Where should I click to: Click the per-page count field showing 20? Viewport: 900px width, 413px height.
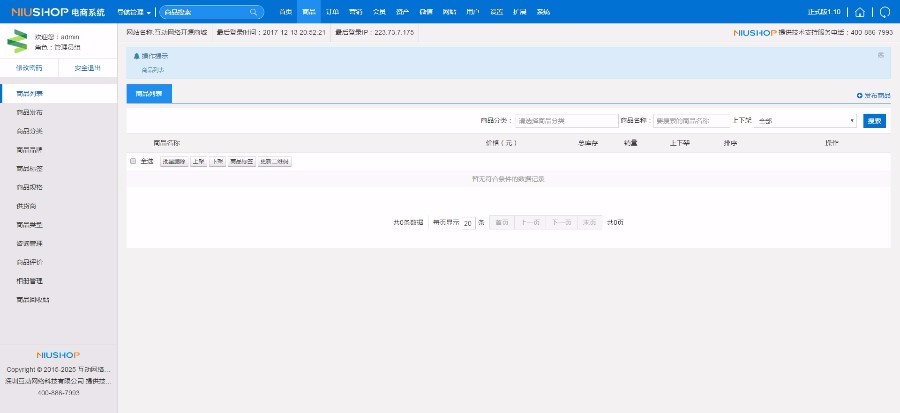tap(468, 223)
